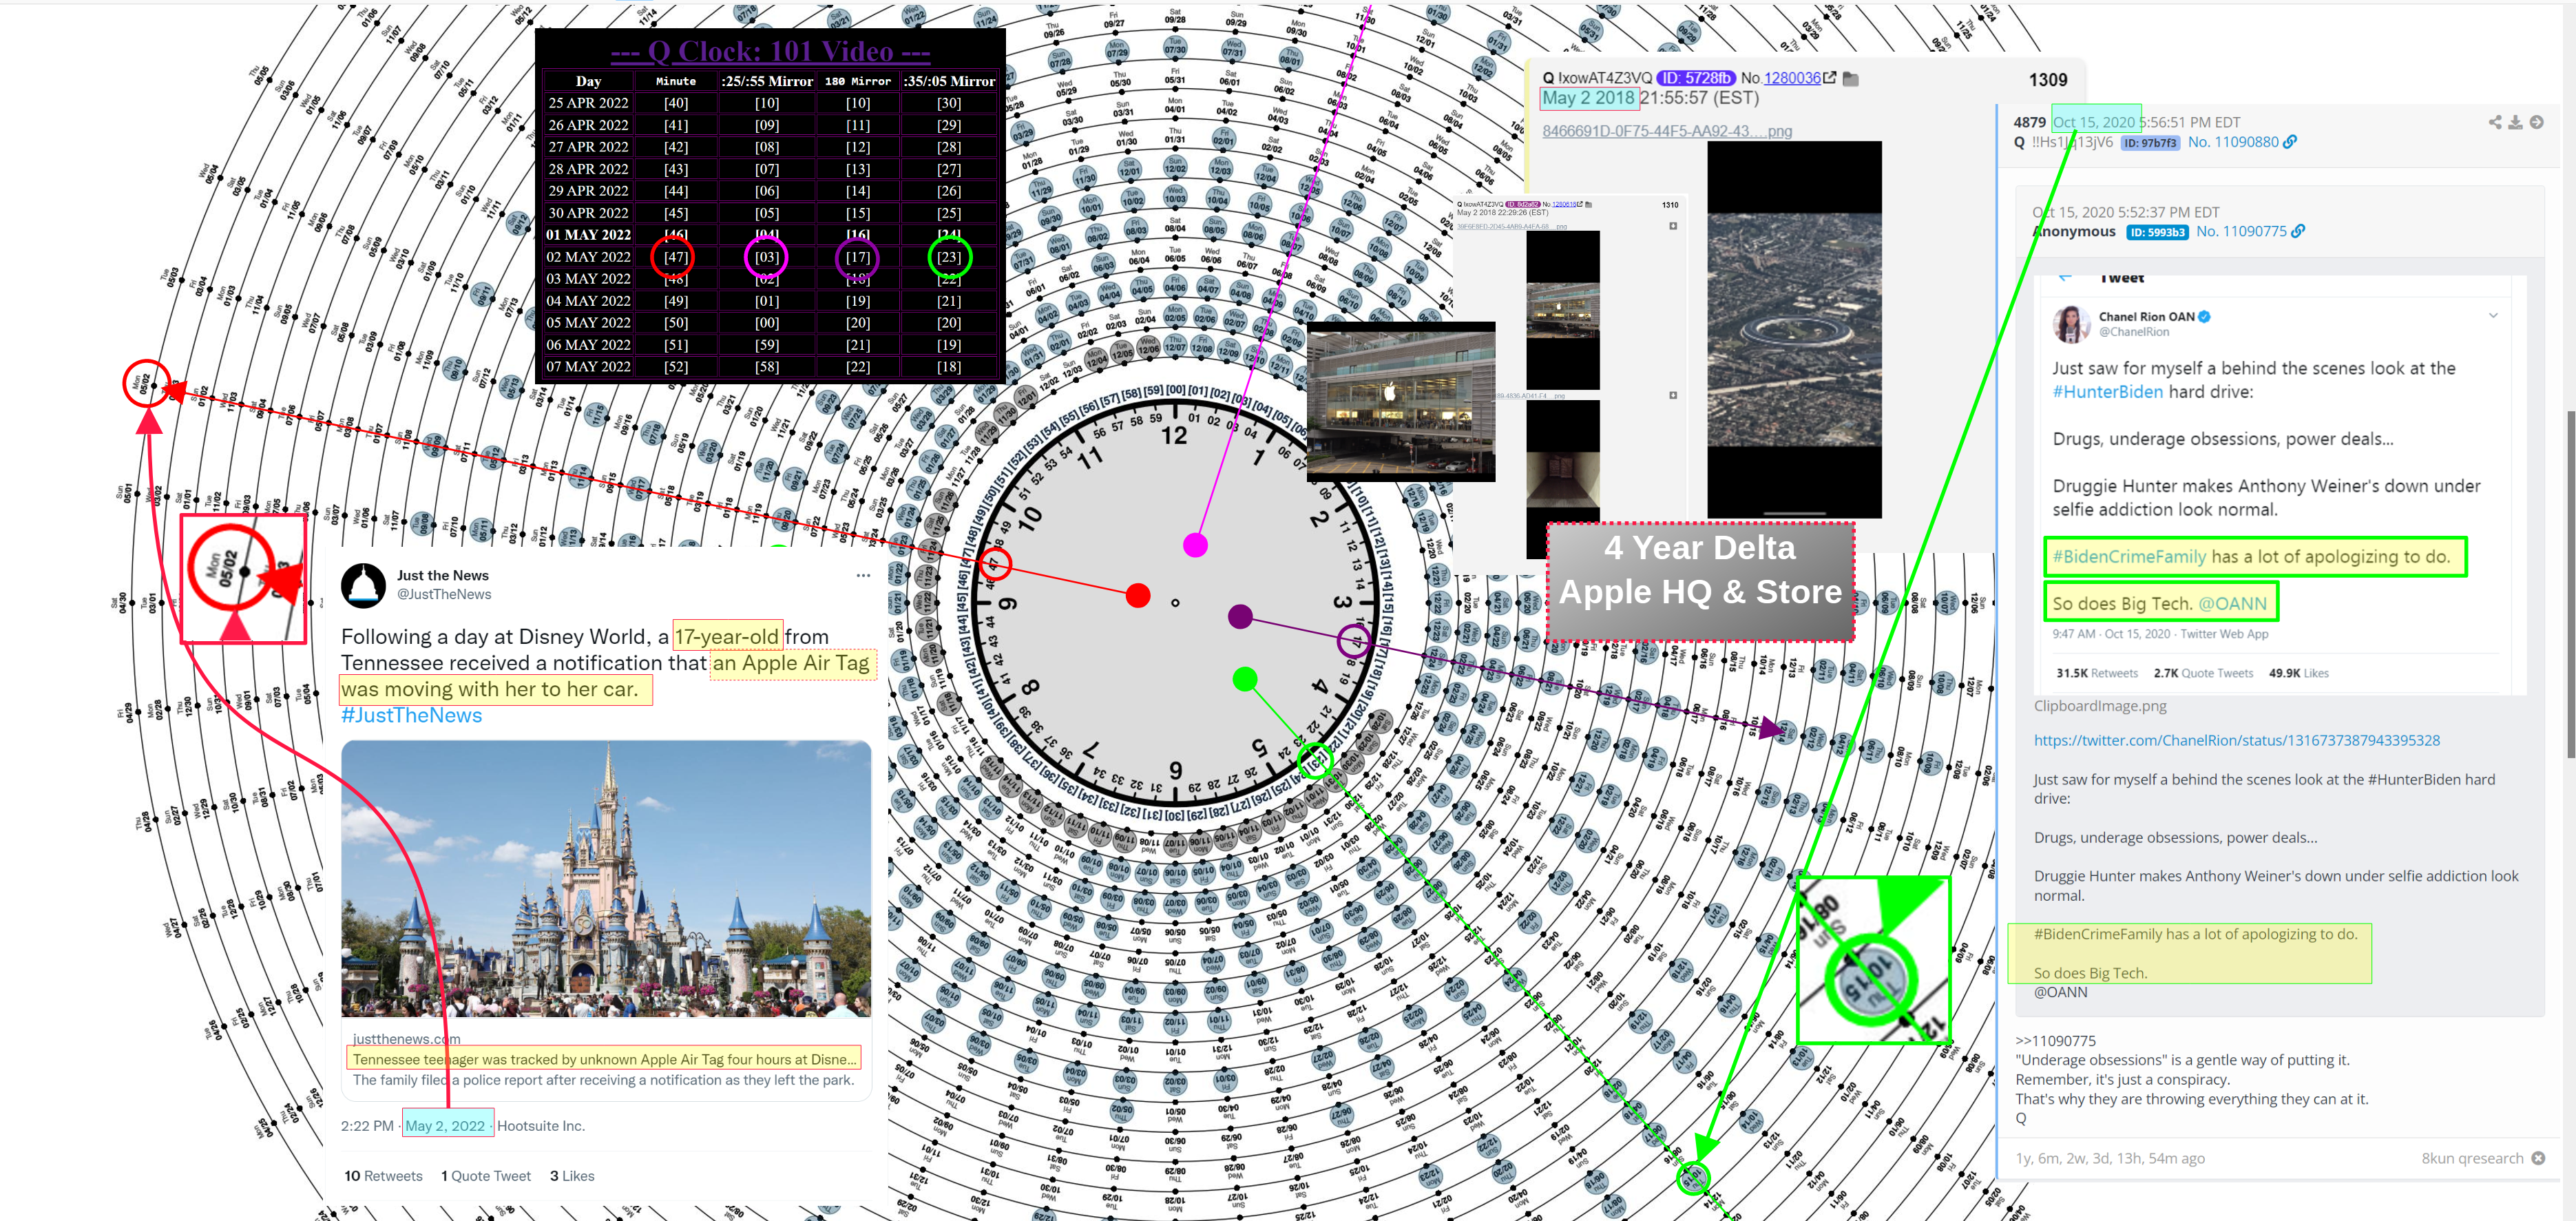Click the right-arrow circle icon on post 4879
This screenshot has height=1221, width=2576.
2536,122
